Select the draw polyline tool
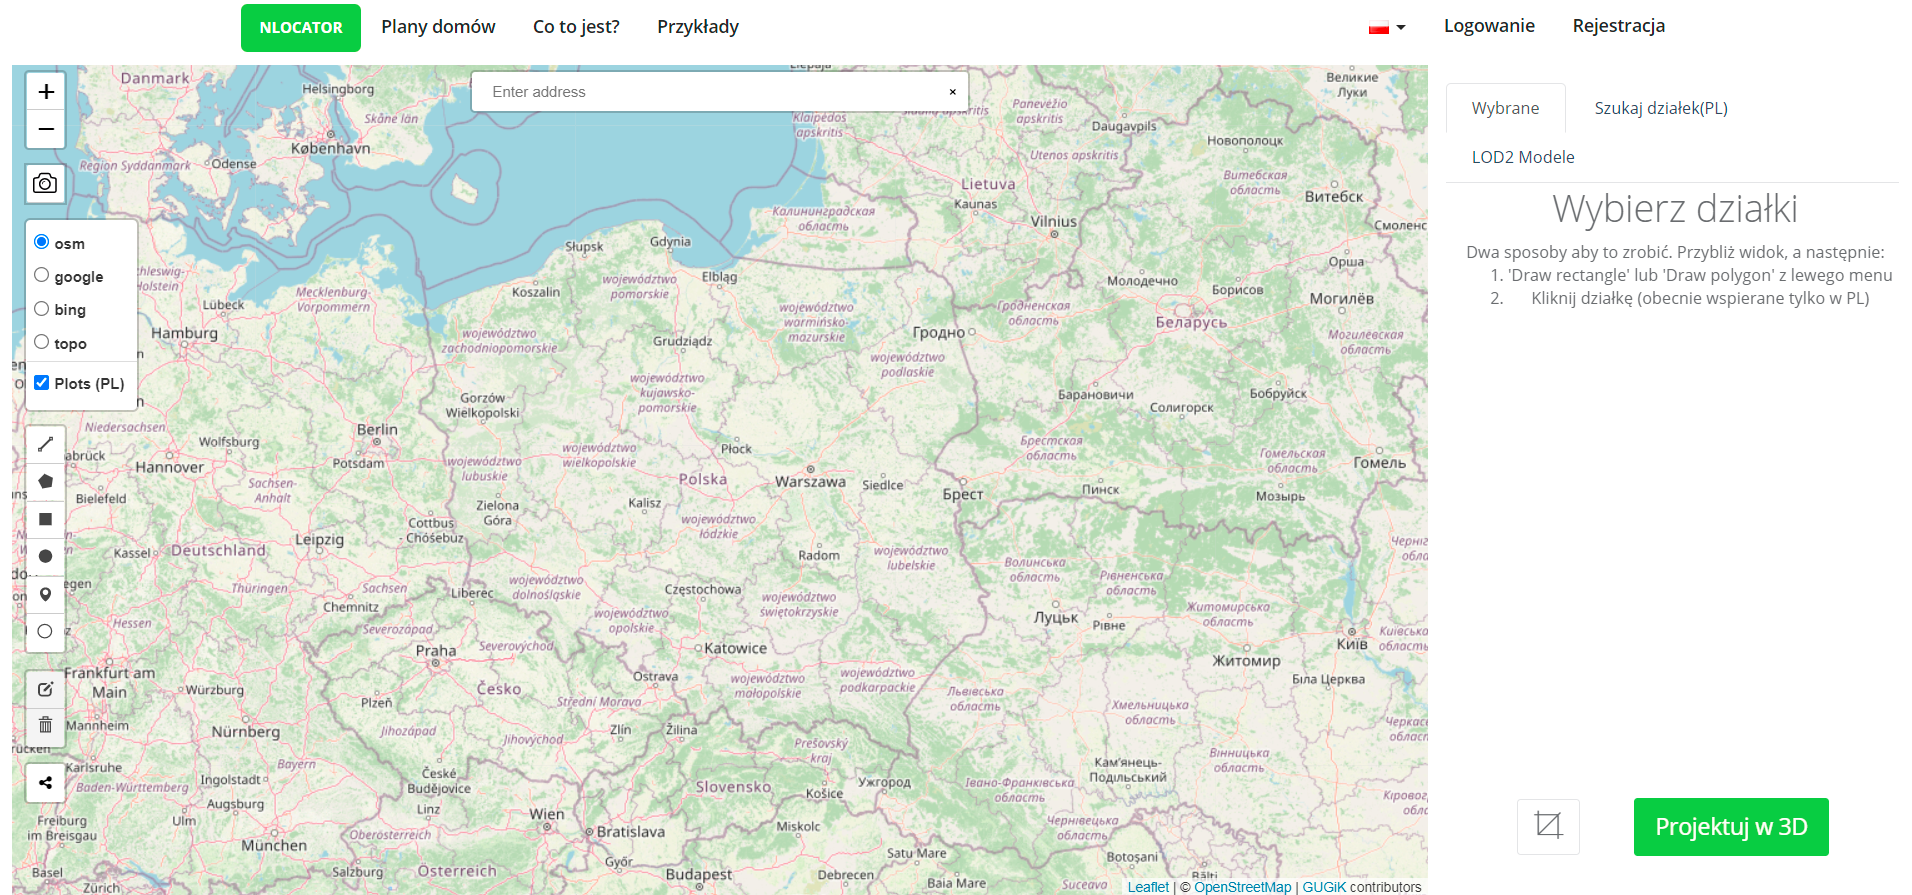 (45, 444)
